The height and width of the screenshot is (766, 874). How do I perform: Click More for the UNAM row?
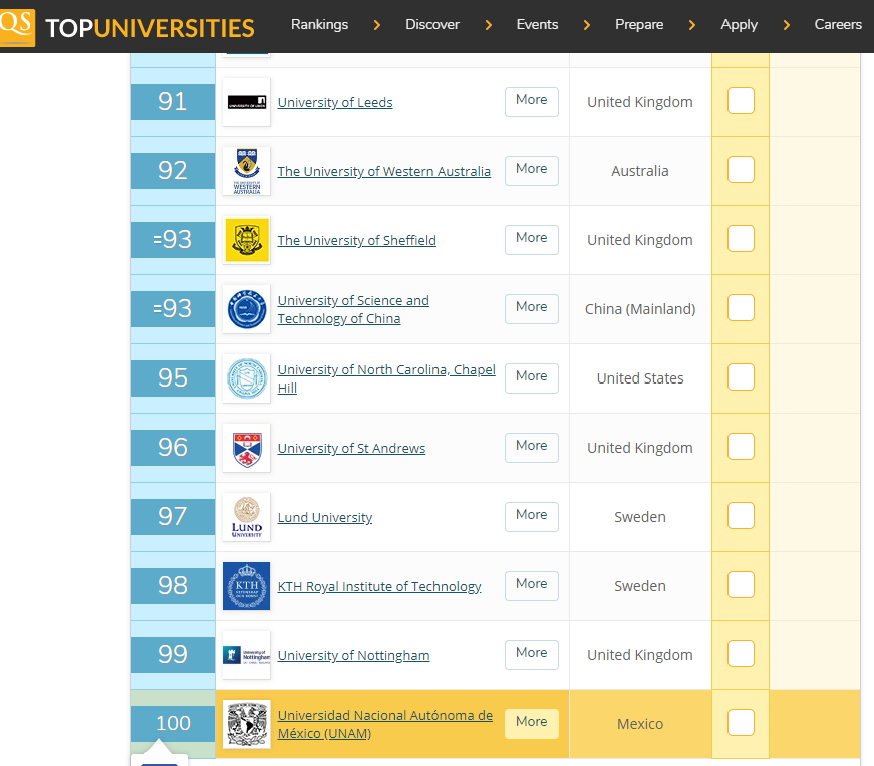(532, 724)
